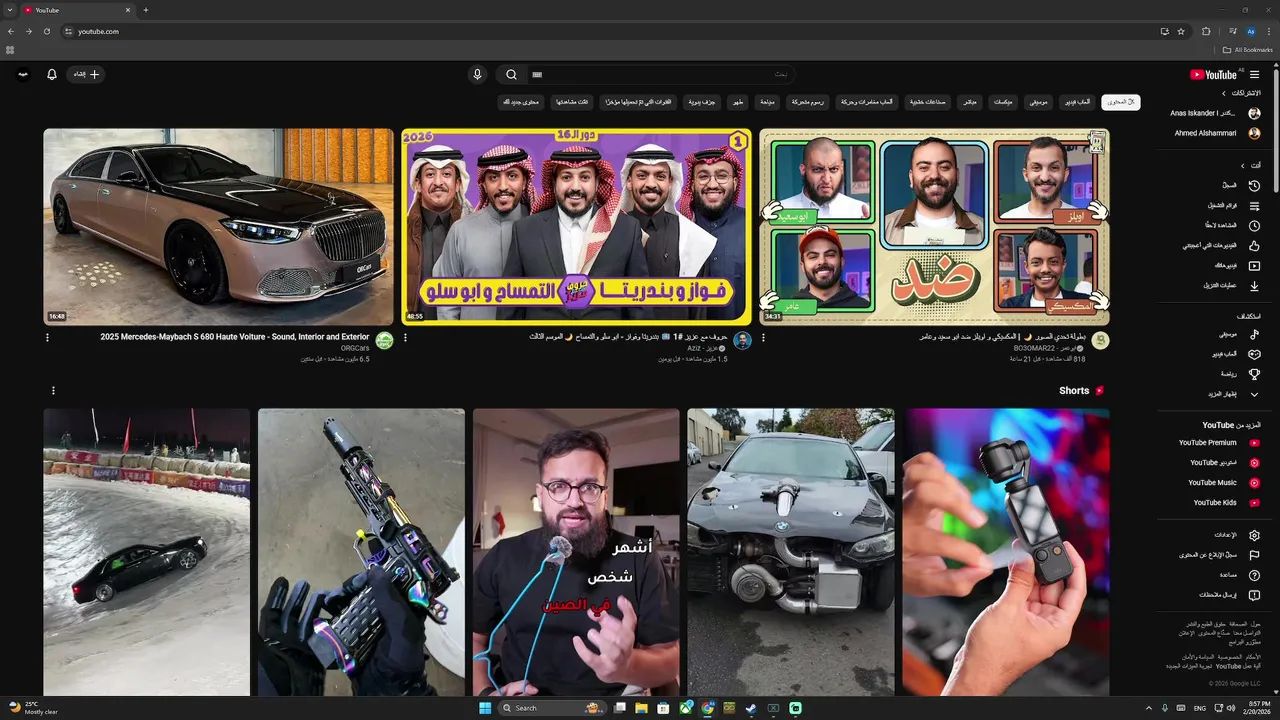Image resolution: width=1280 pixels, height=720 pixels.
Task: Open the YouTube hamburger guide menu
Action: coord(1254,74)
